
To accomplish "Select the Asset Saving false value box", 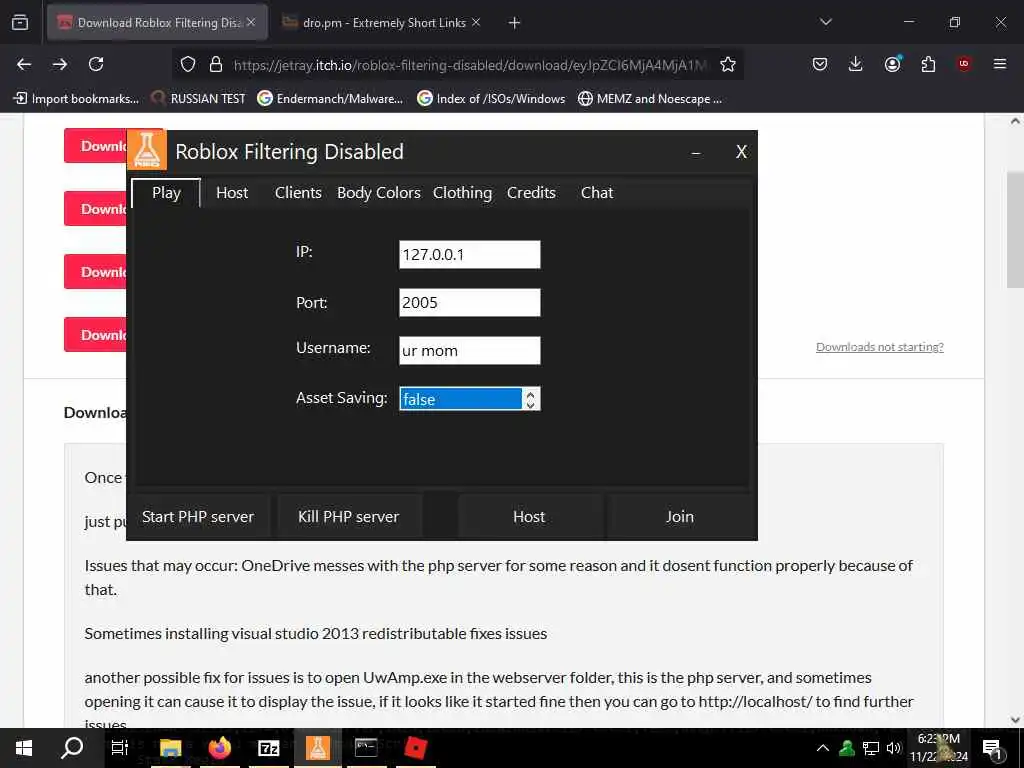I will pos(461,399).
